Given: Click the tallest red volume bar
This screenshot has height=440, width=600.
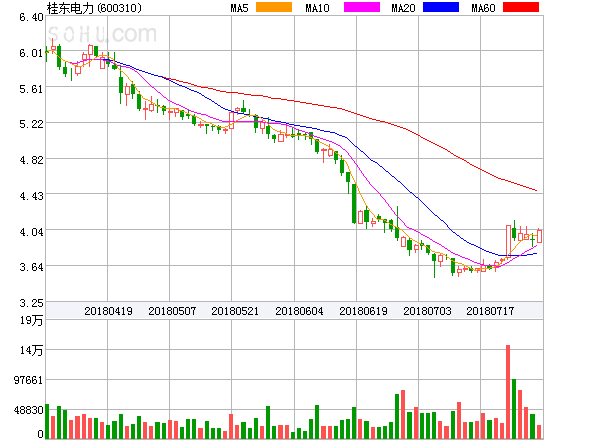Looking at the screenshot, I should [508, 392].
